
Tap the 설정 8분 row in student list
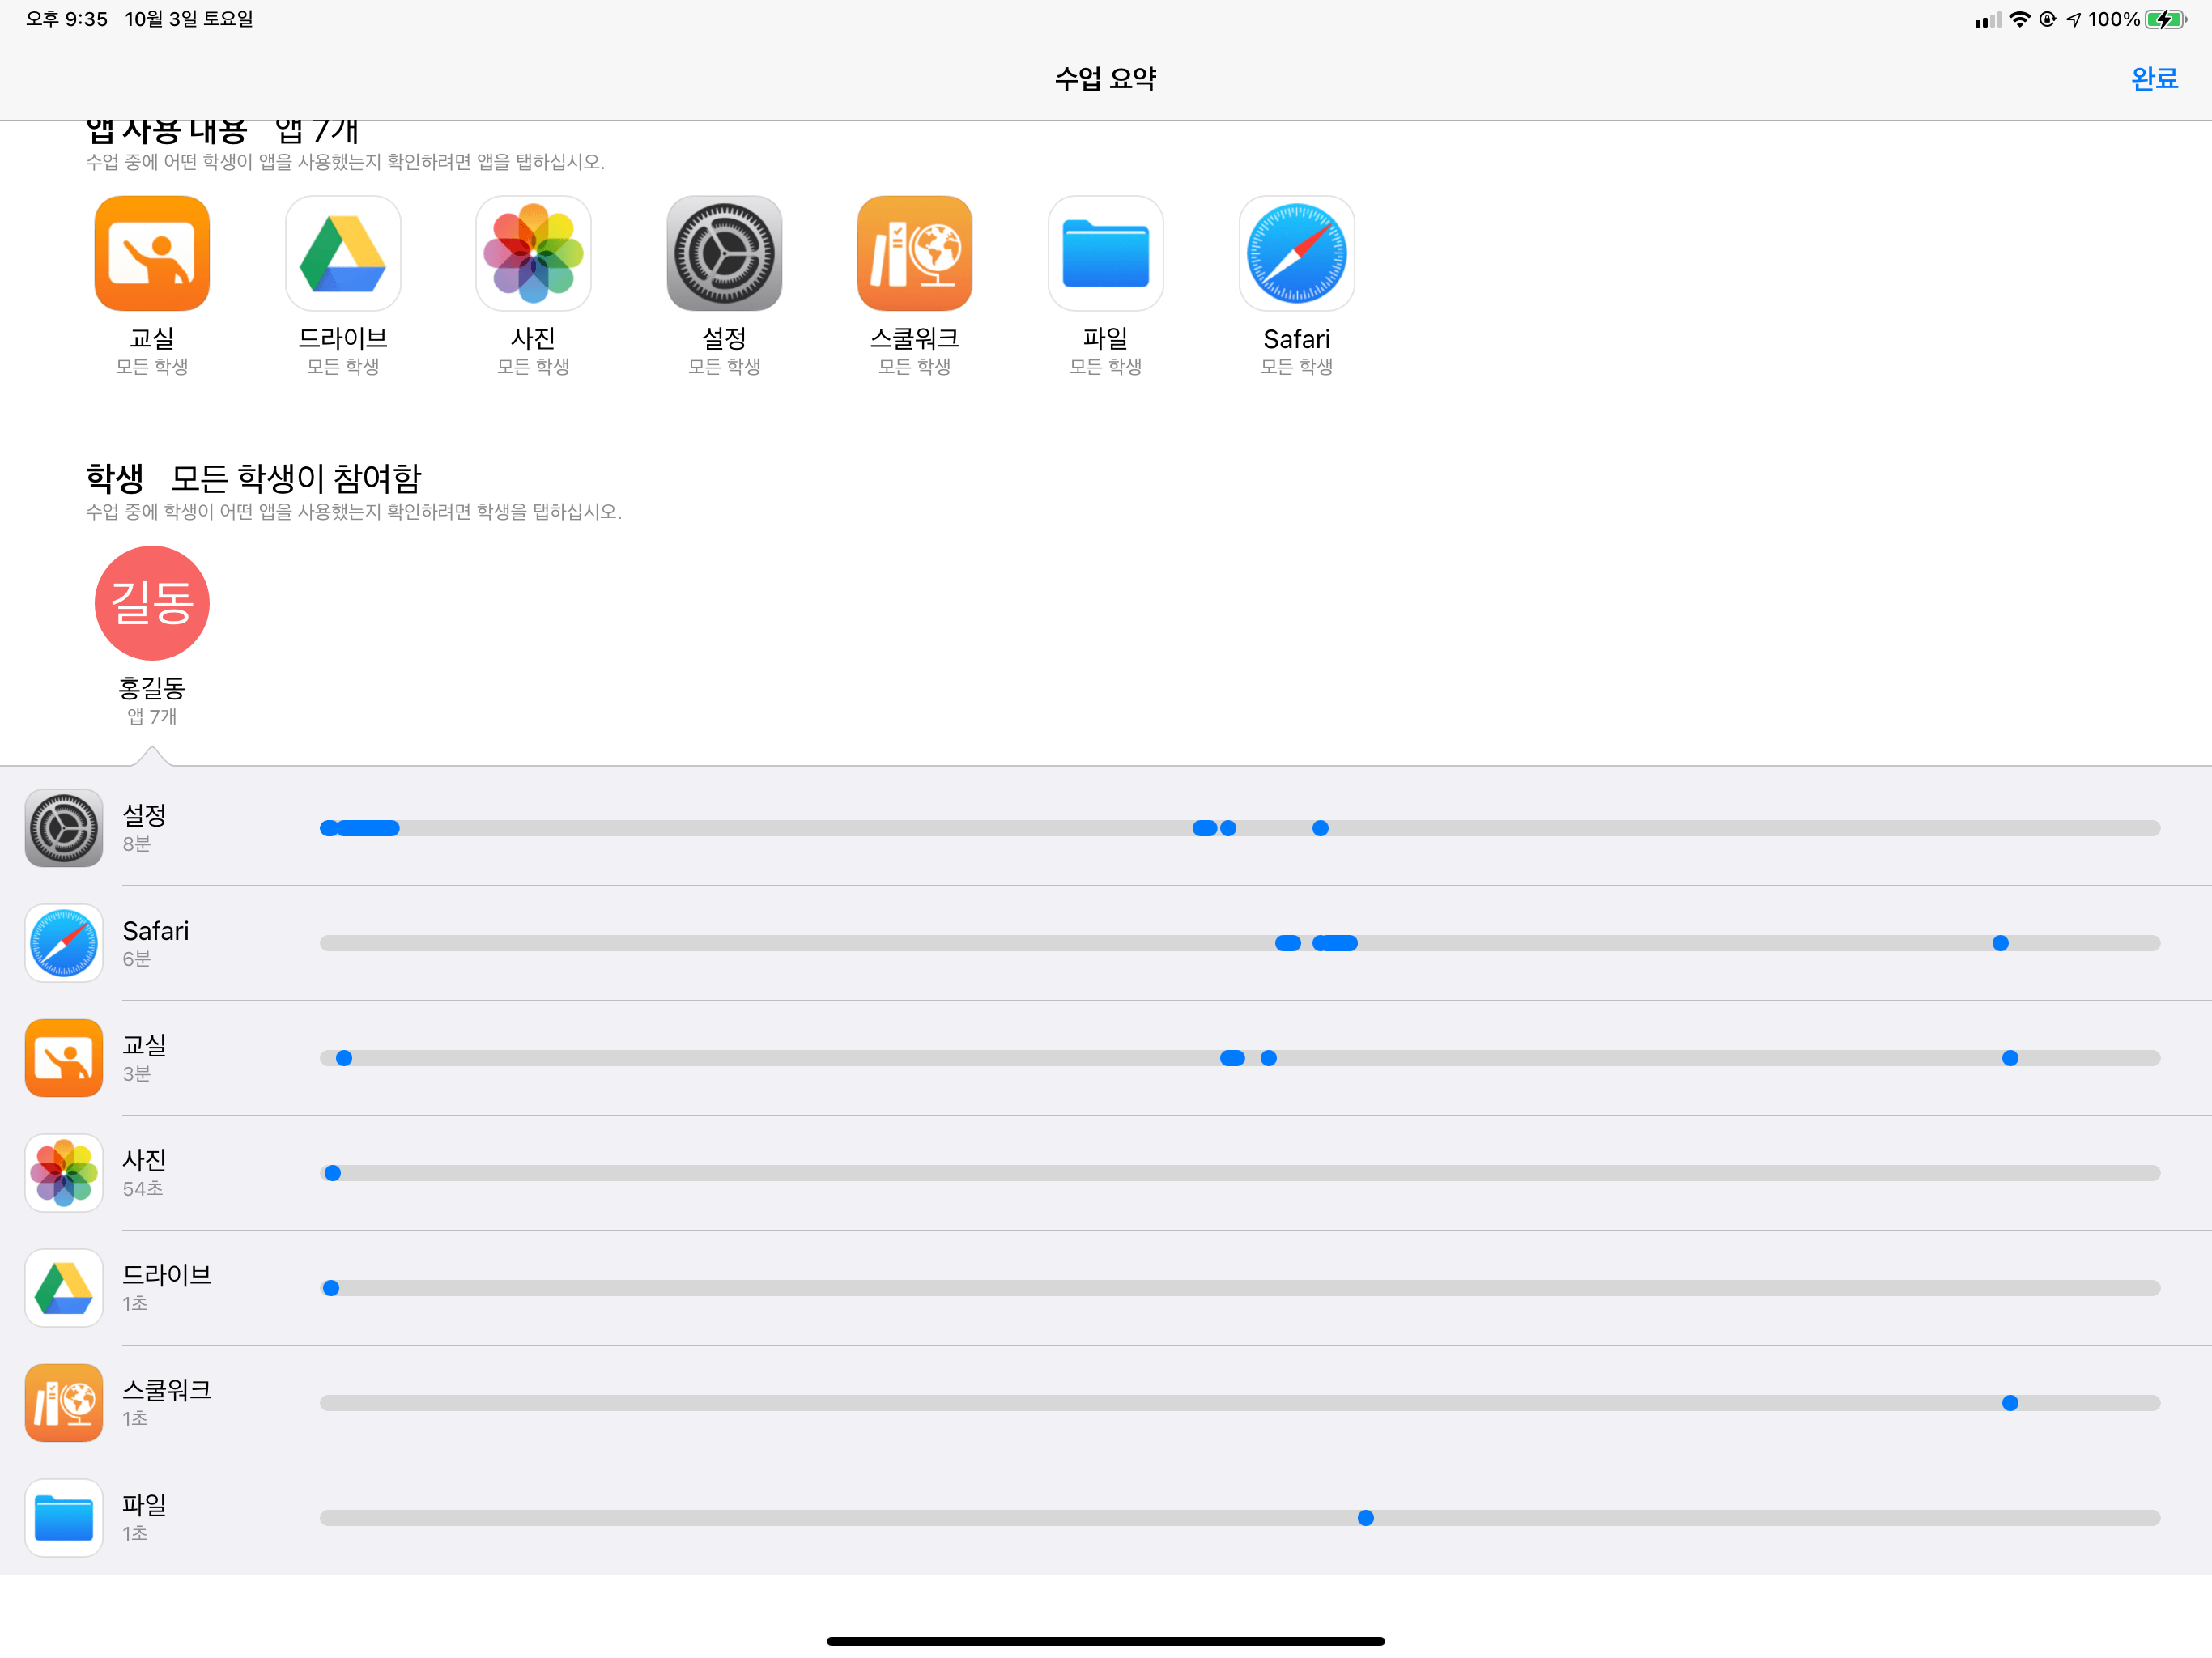145,827
